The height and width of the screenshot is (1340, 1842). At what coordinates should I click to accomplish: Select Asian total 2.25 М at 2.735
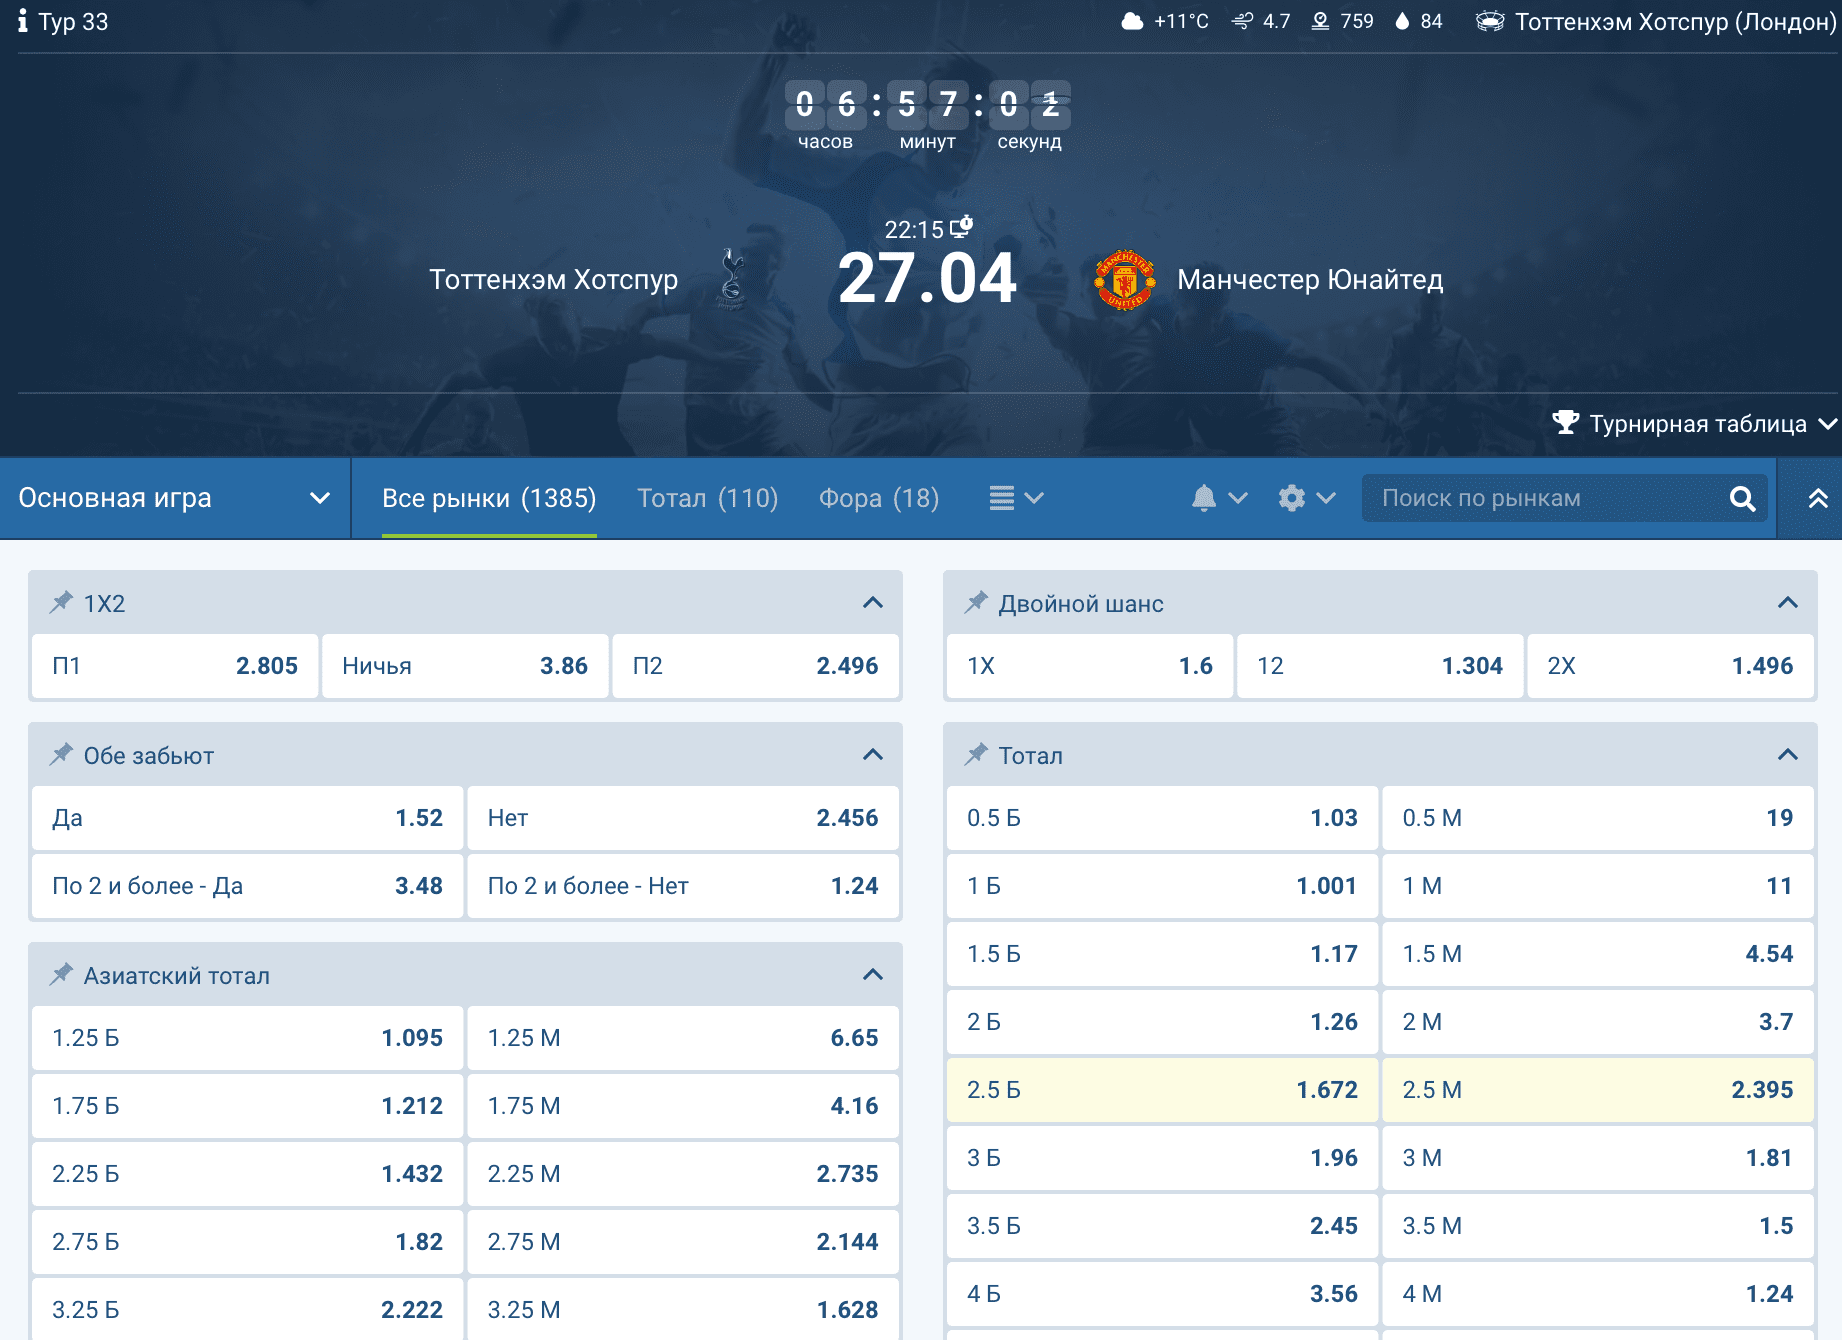tap(683, 1174)
